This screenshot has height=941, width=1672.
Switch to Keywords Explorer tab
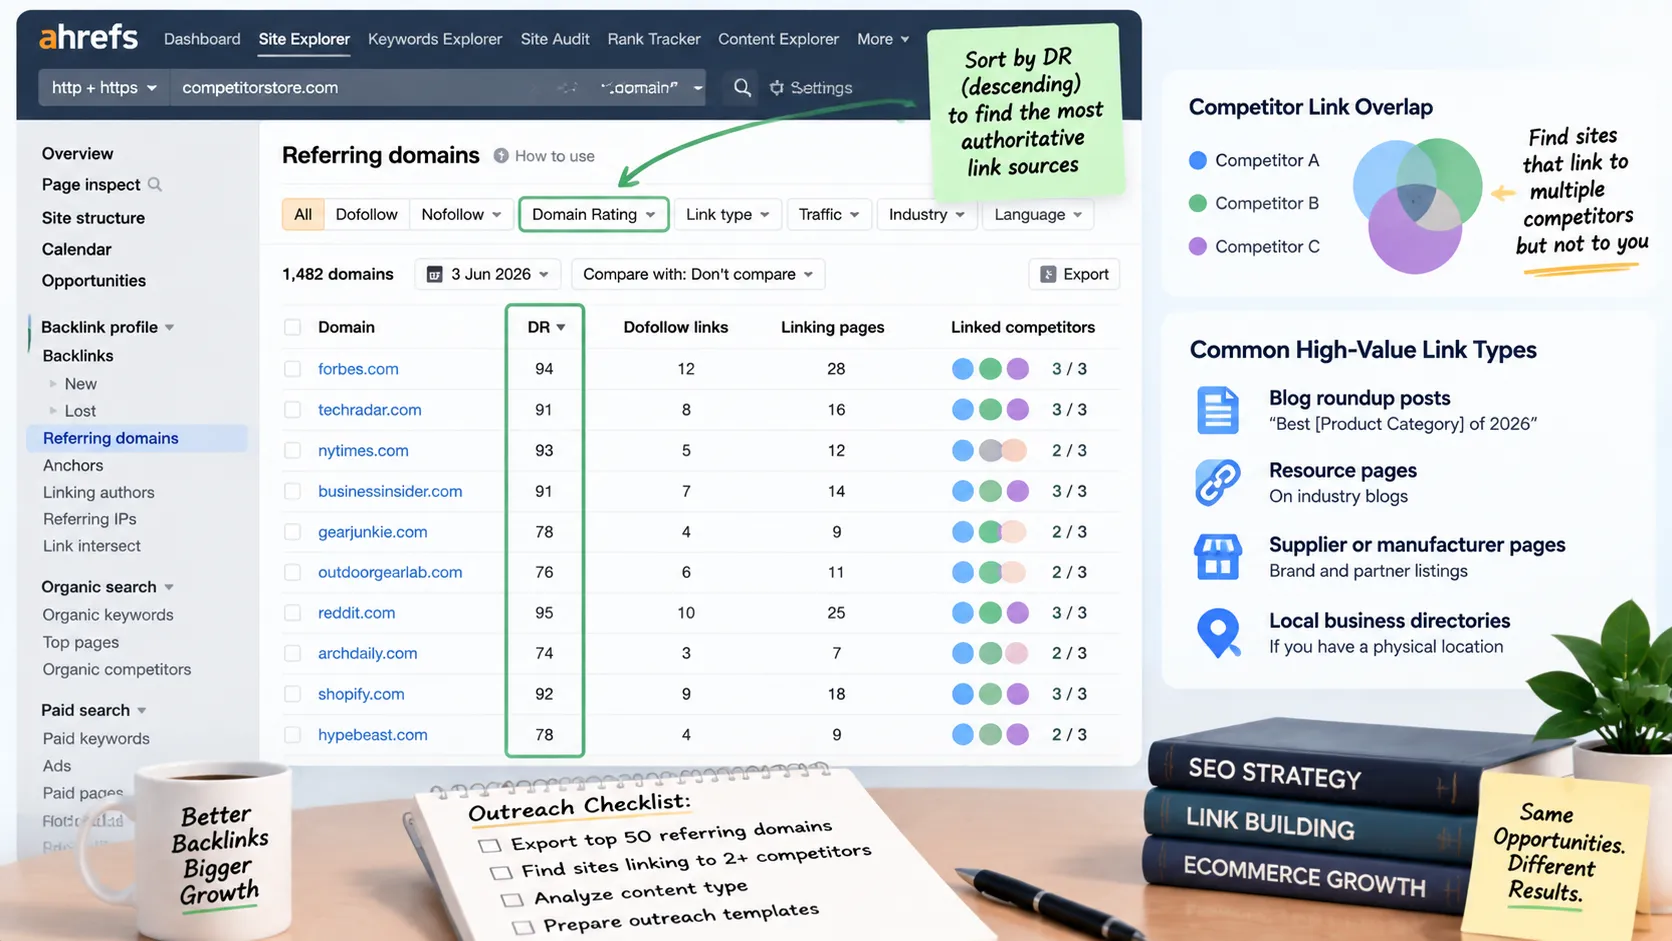pos(435,39)
